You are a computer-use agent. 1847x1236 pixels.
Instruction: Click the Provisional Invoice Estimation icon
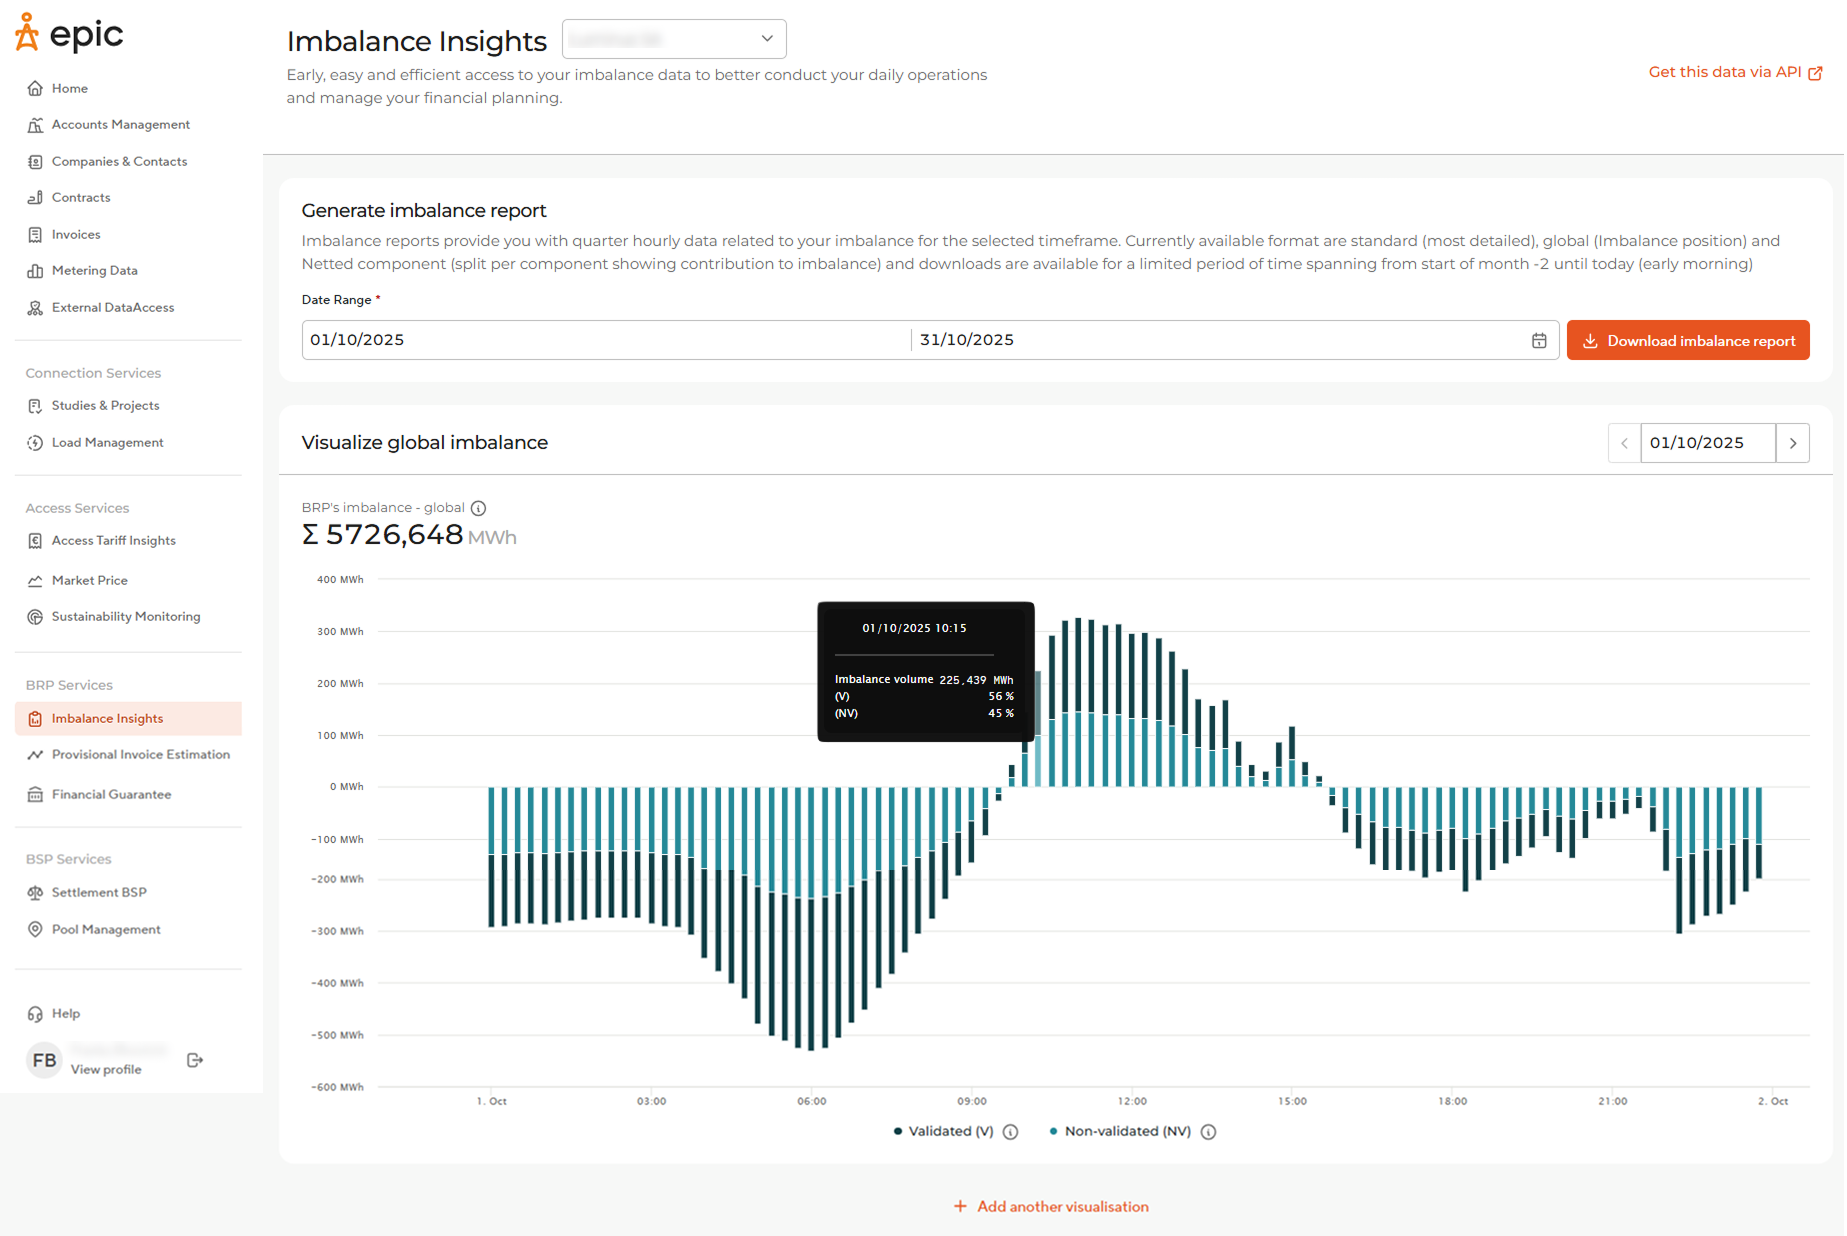pyautogui.click(x=35, y=755)
